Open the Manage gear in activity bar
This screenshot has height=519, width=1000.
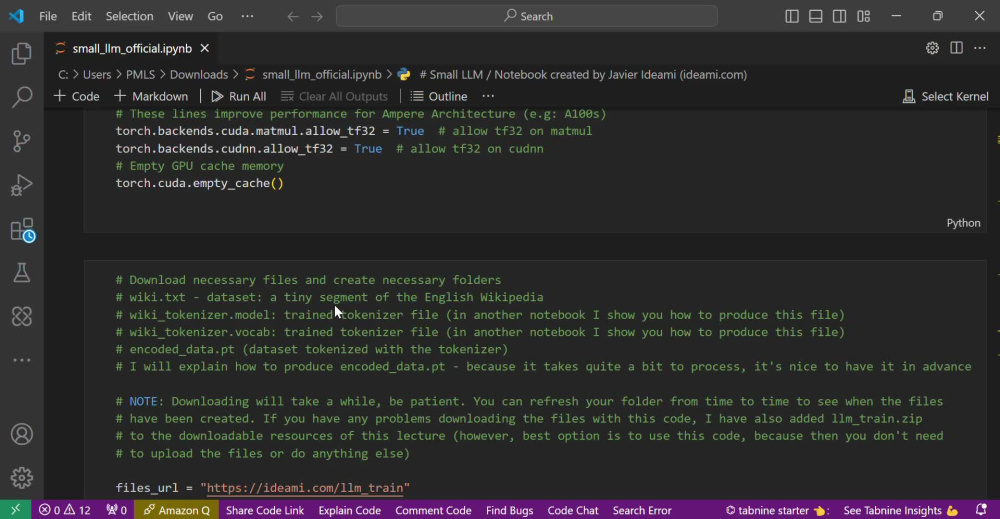(22, 478)
